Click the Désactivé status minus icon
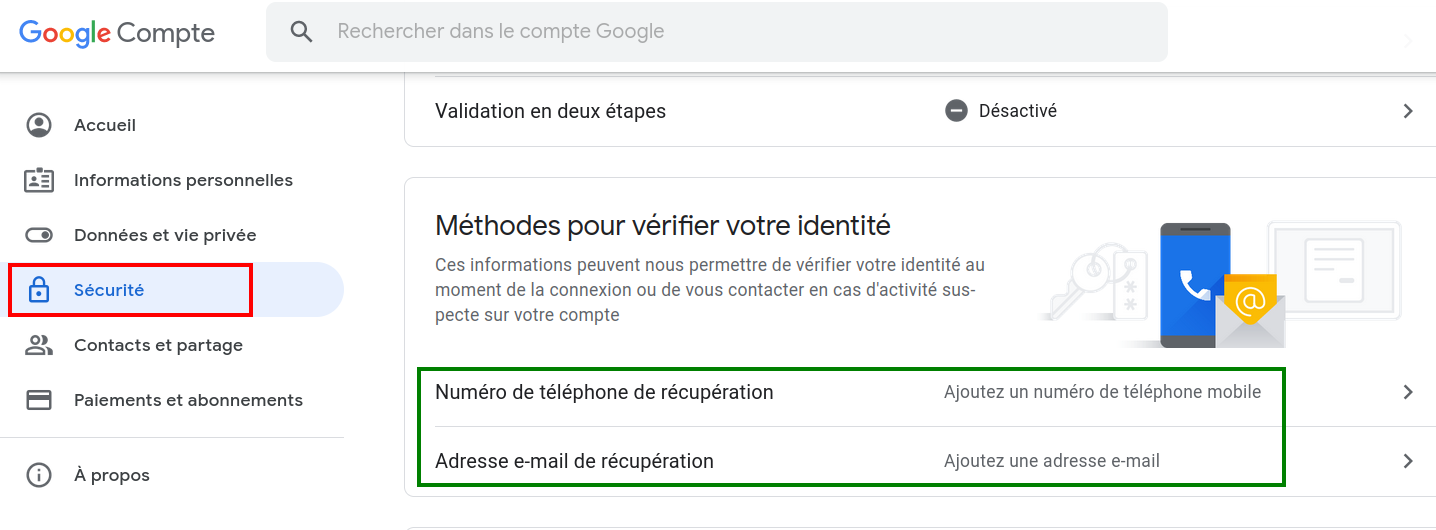1436x530 pixels. [x=956, y=111]
